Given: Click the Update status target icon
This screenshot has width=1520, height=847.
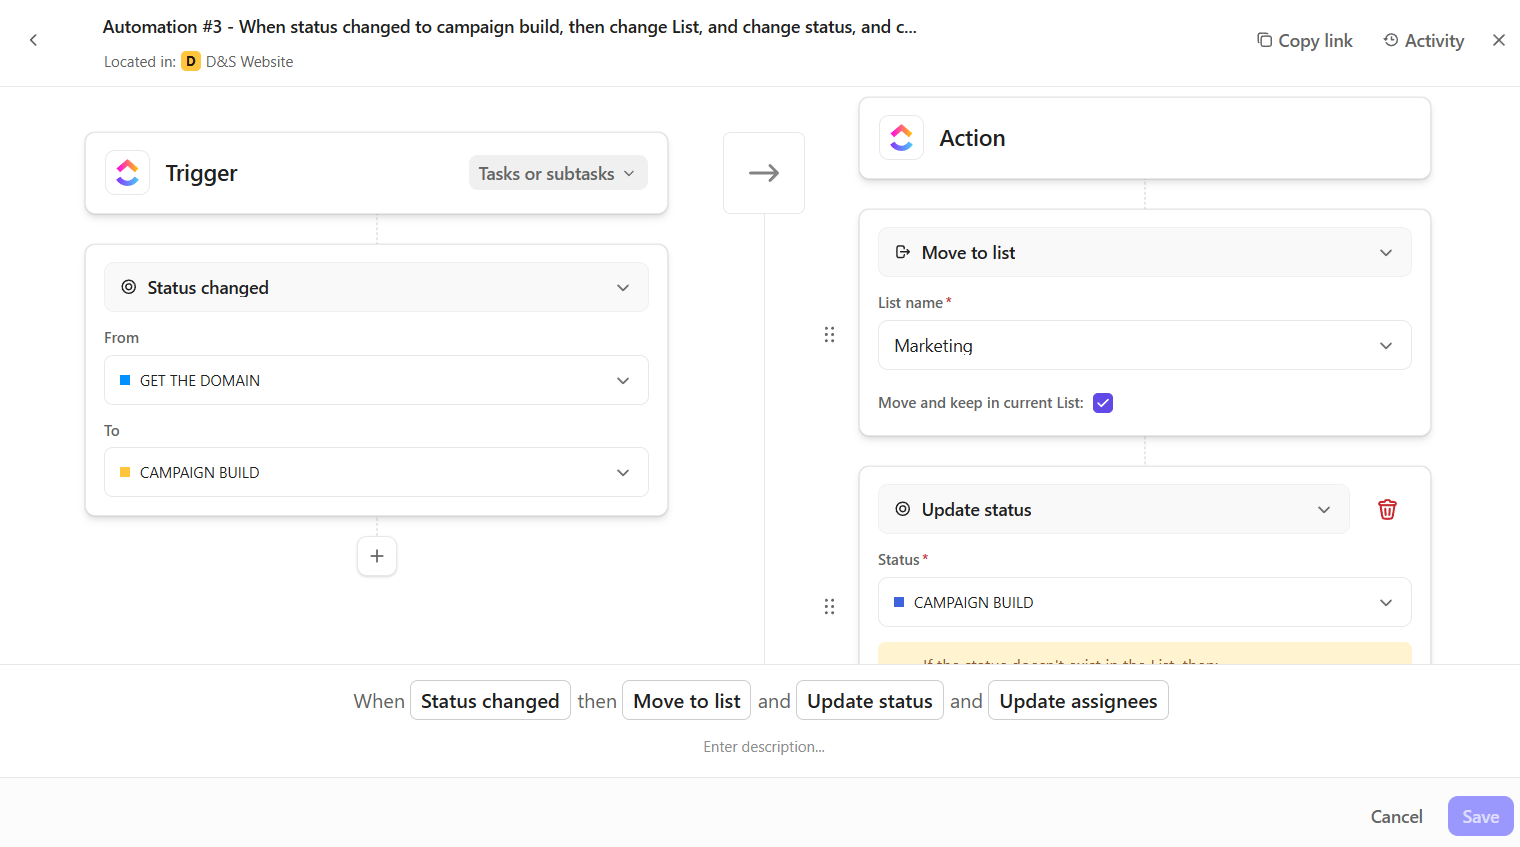Looking at the screenshot, I should (903, 509).
